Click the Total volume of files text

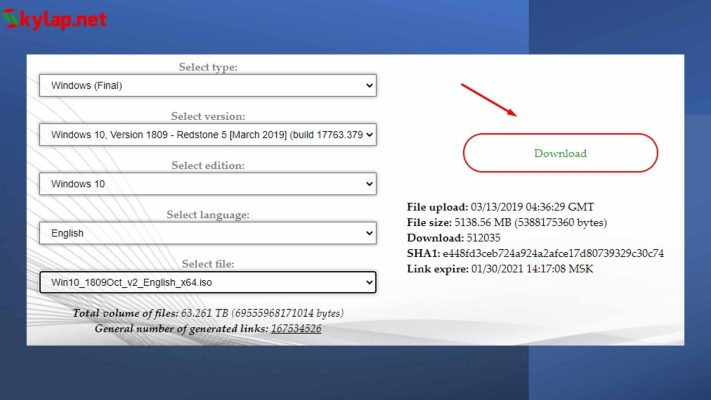tap(208, 313)
